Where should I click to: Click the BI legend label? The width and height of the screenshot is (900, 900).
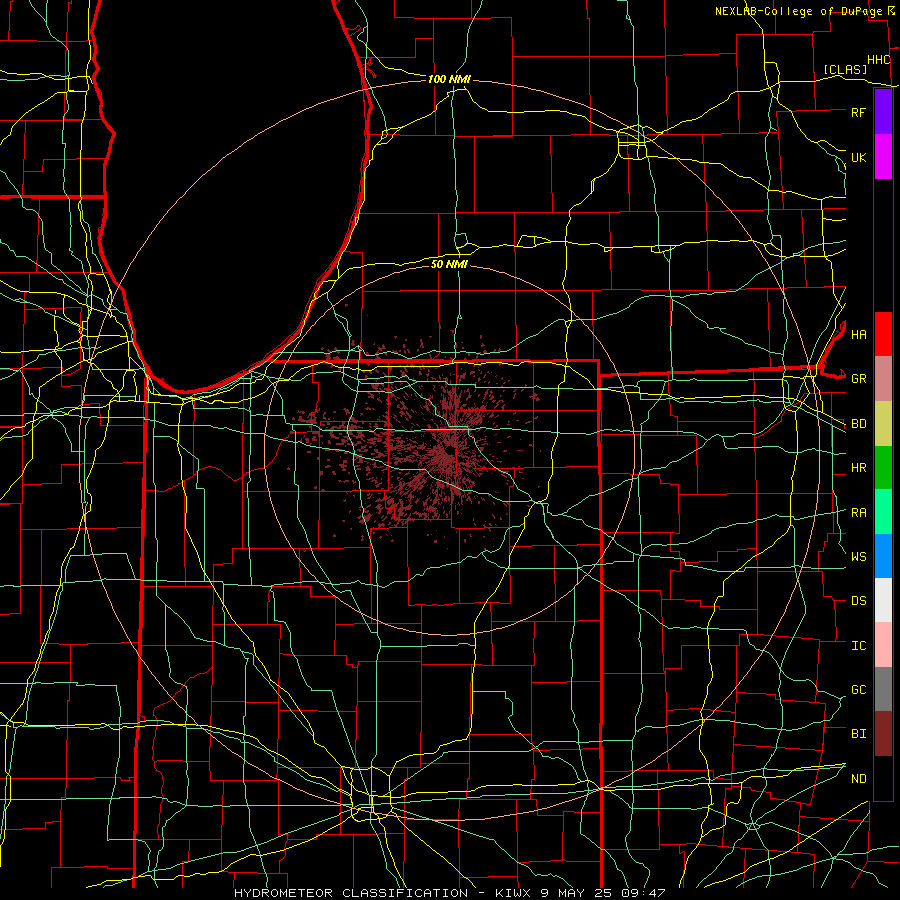pos(858,734)
